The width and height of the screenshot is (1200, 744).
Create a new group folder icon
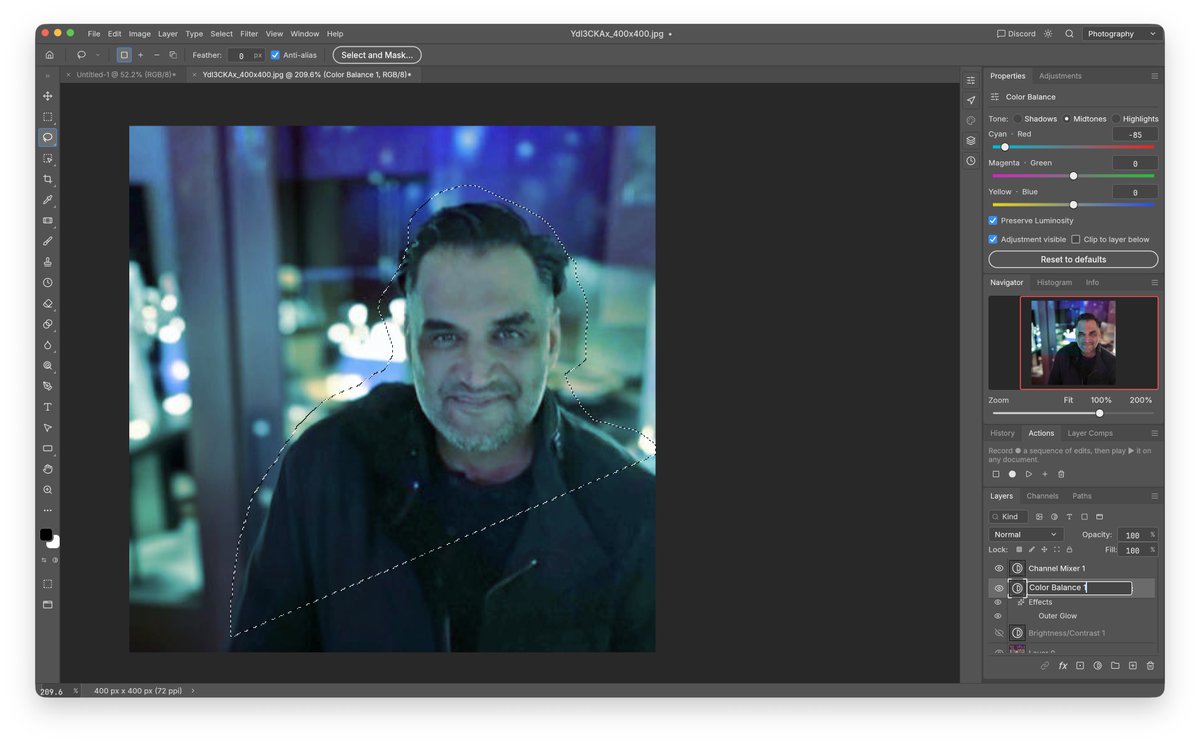(x=1115, y=665)
